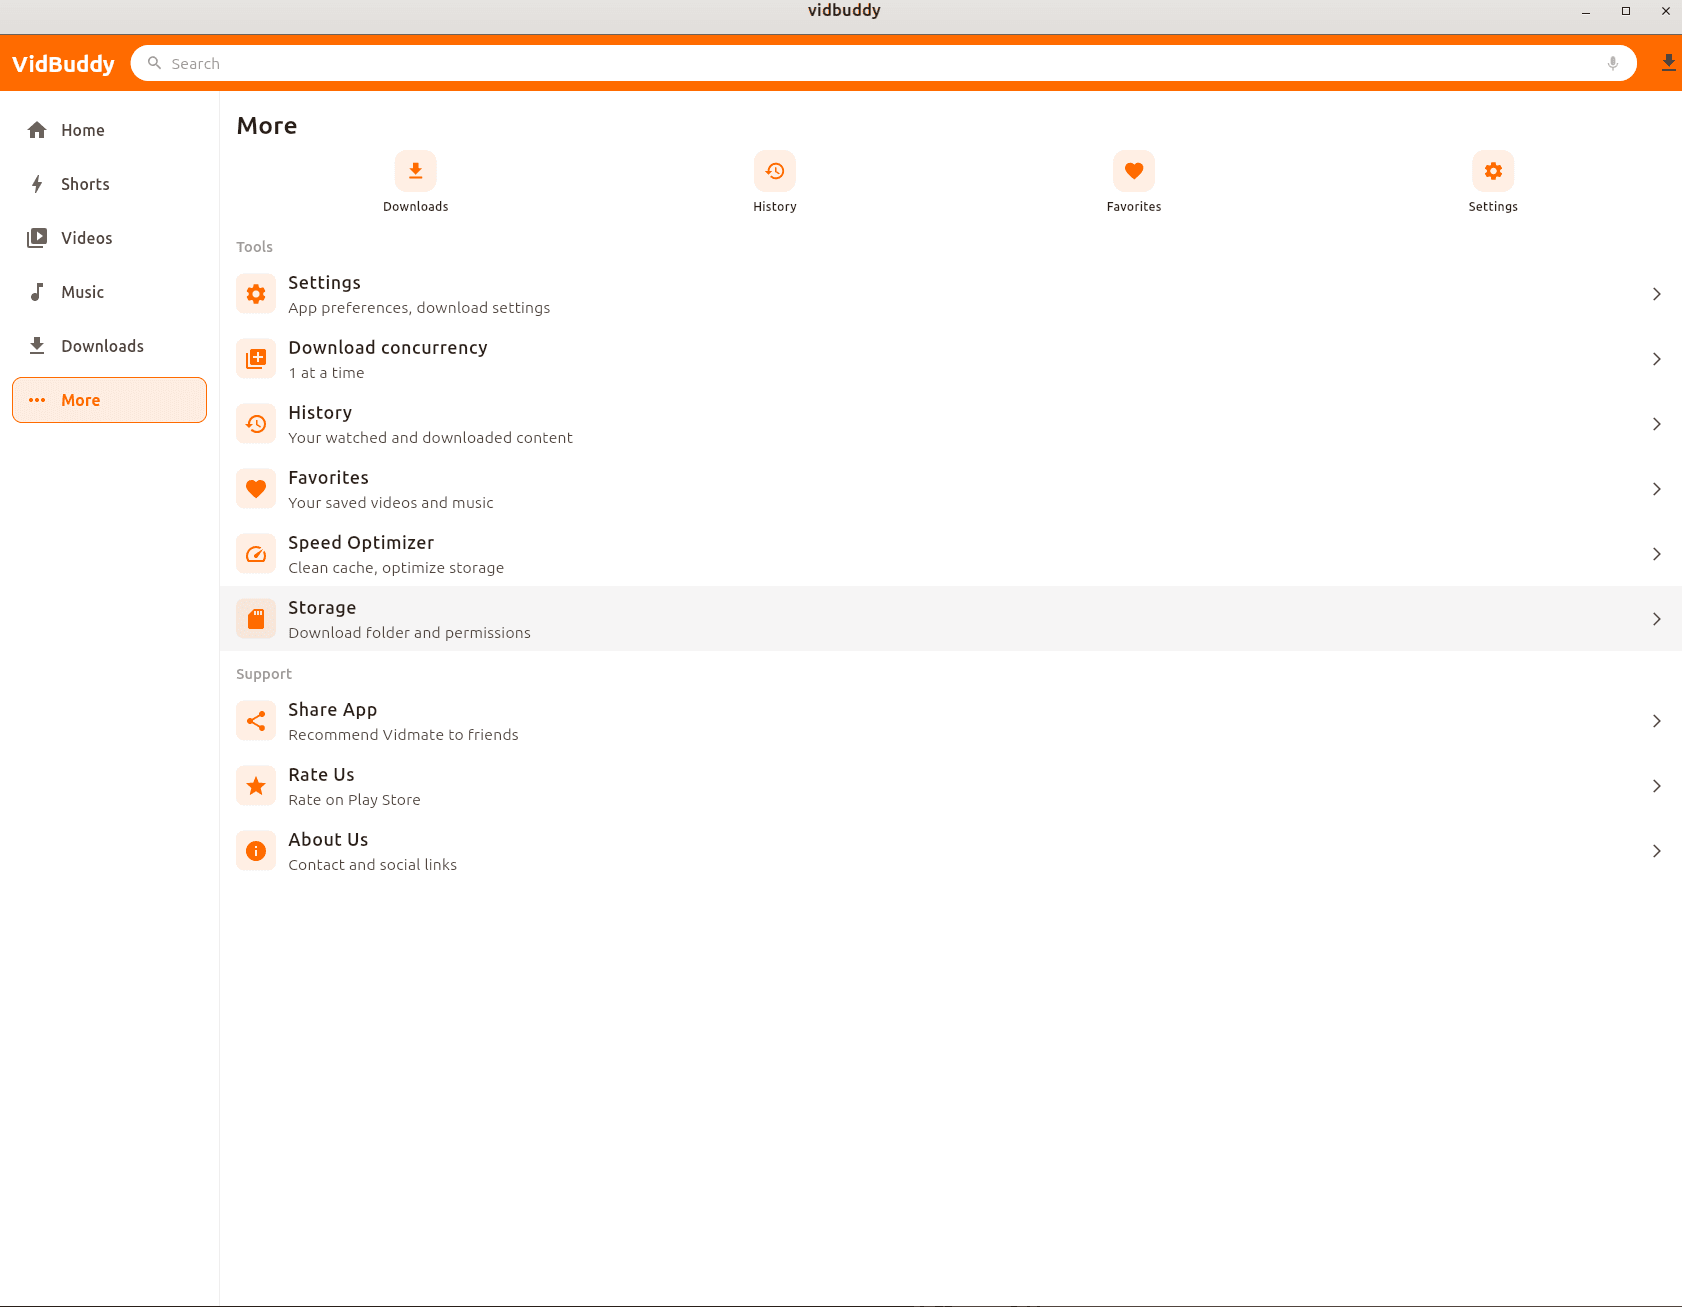Click "Clean cache, optimize storage" text
The height and width of the screenshot is (1307, 1682).
[x=396, y=568]
